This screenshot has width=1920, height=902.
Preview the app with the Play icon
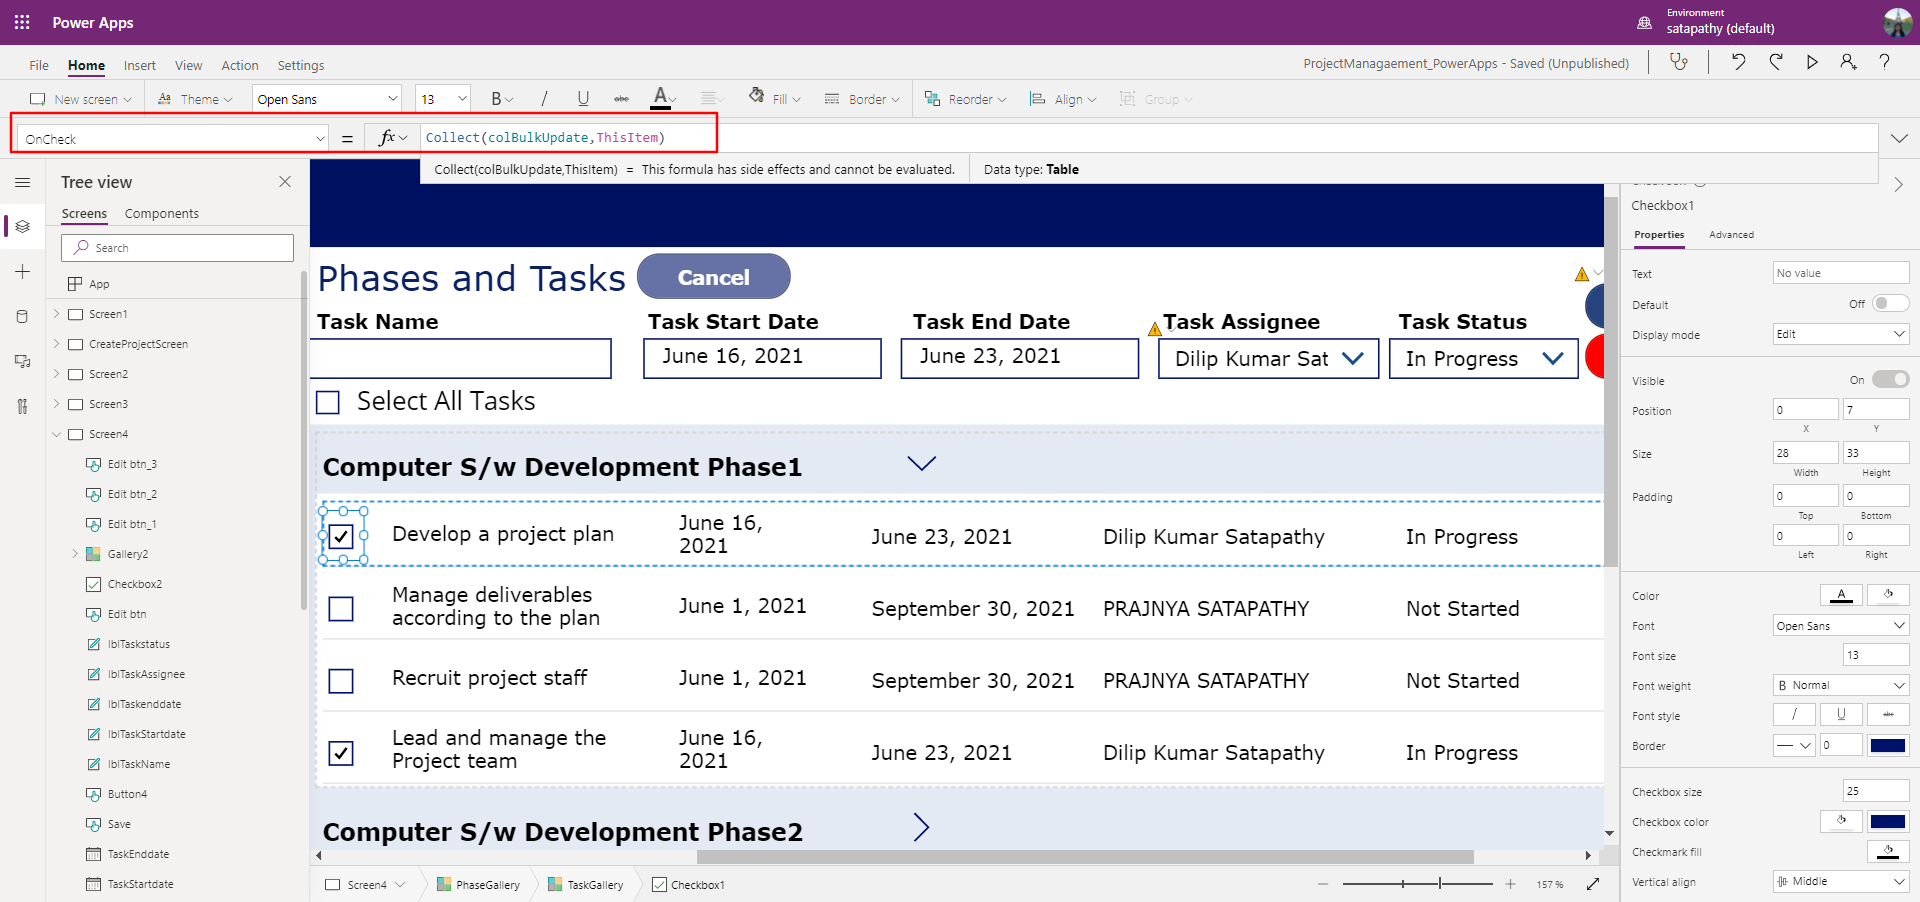[x=1812, y=62]
